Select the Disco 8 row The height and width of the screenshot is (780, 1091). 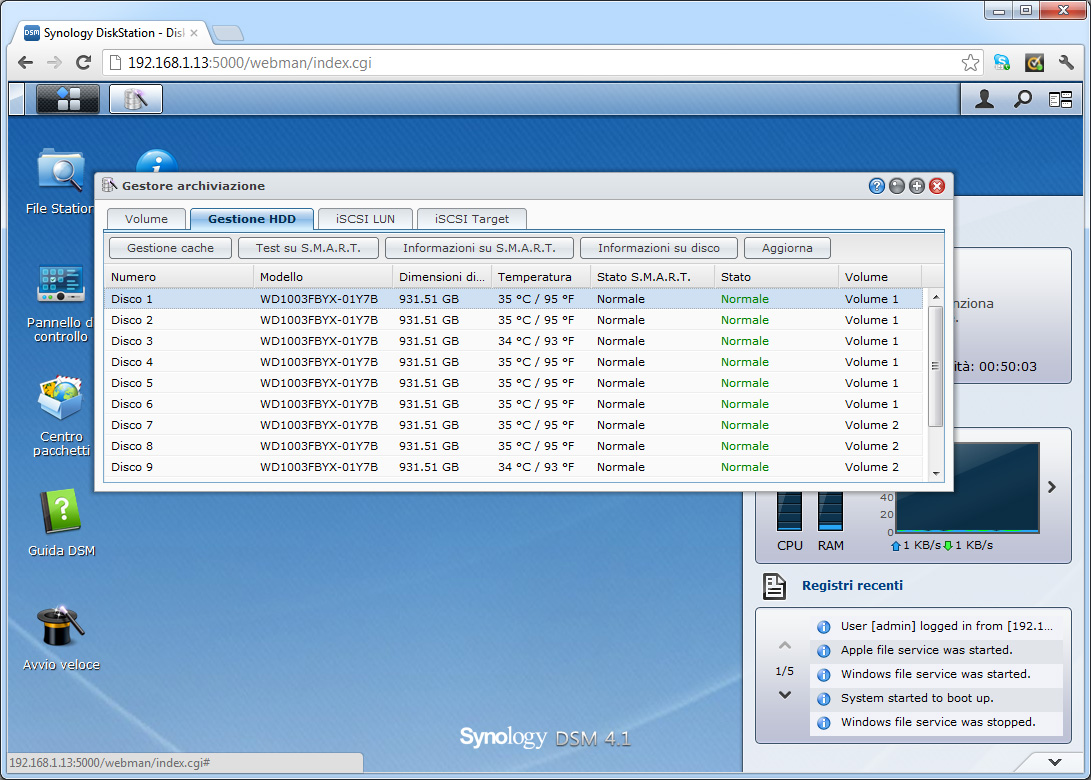pyautogui.click(x=513, y=445)
